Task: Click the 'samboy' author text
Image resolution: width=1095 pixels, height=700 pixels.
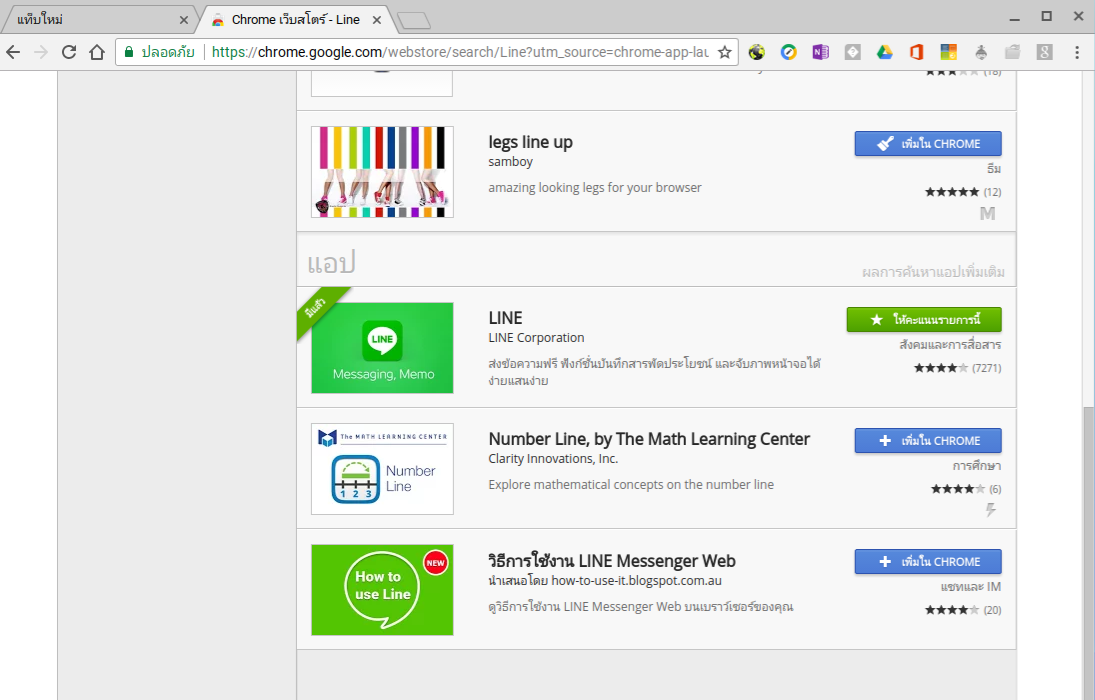Action: (x=510, y=162)
